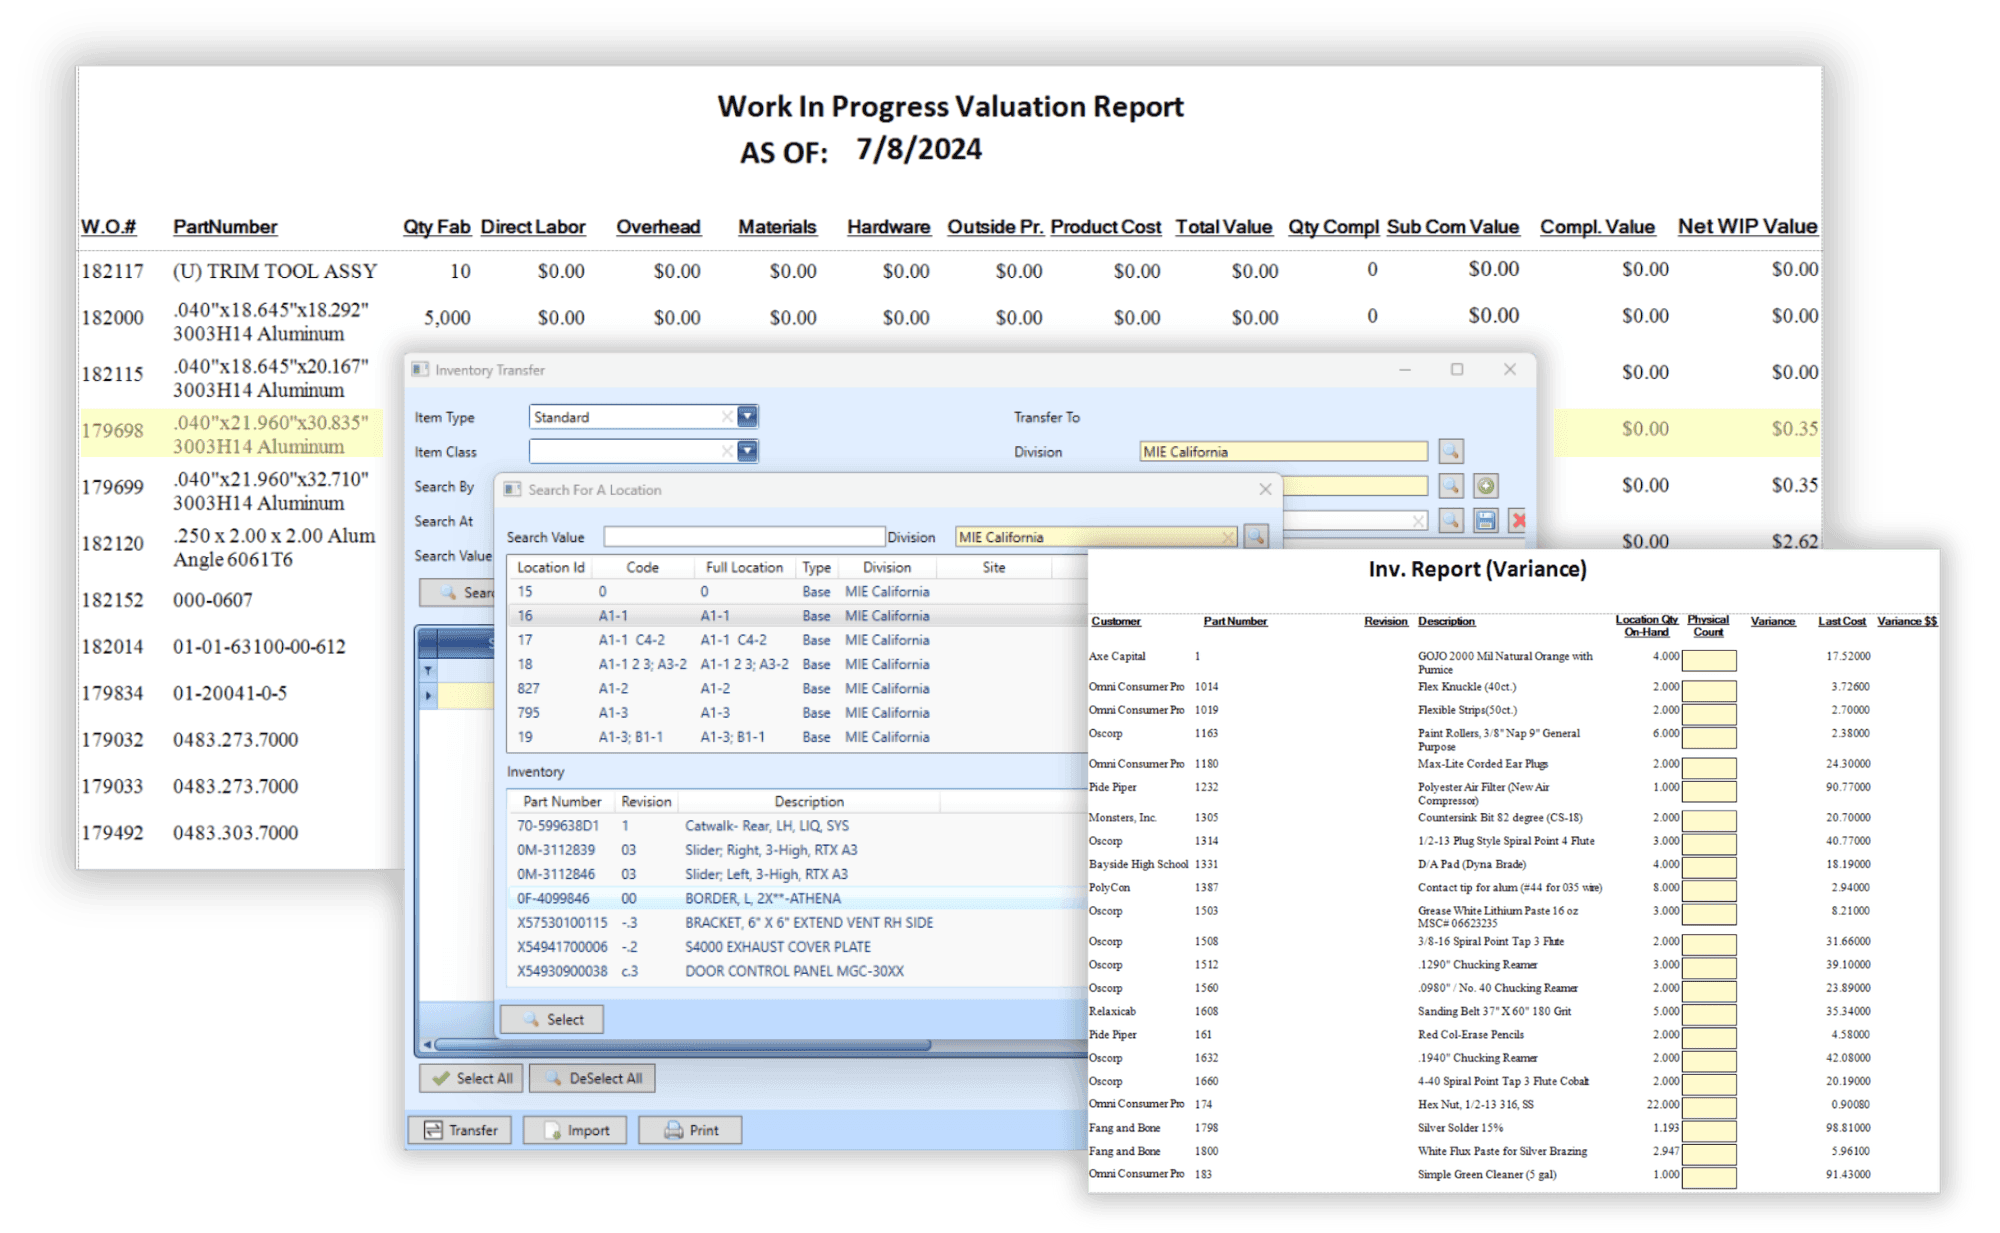This screenshot has width=2000, height=1233.
Task: Clear the white field left of the save icon
Action: pos(1418,521)
